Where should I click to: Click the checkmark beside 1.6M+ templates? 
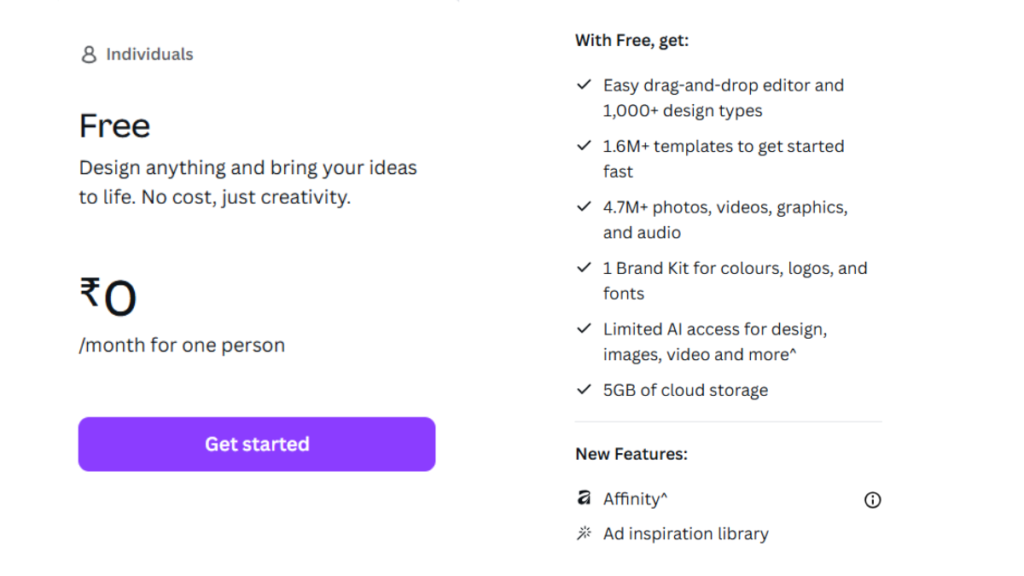(x=584, y=145)
